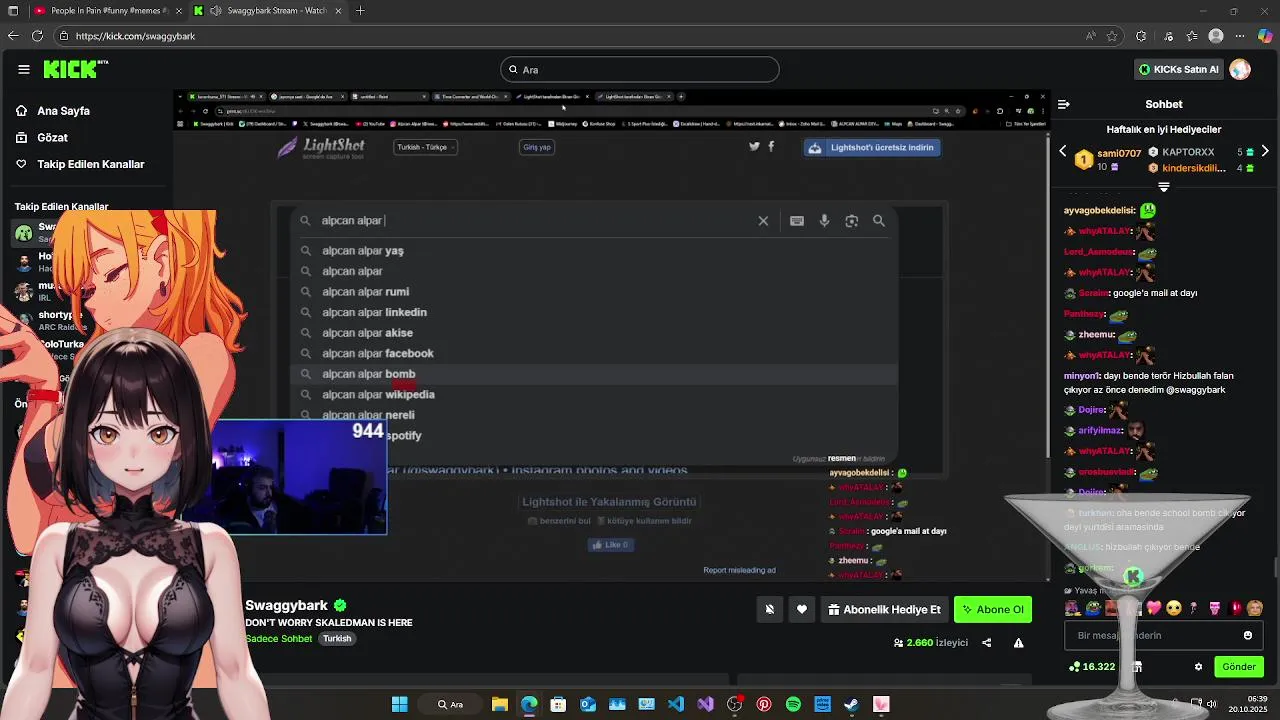Select suggestion 'alpcan alpar yaş'
The image size is (1280, 720).
point(363,251)
